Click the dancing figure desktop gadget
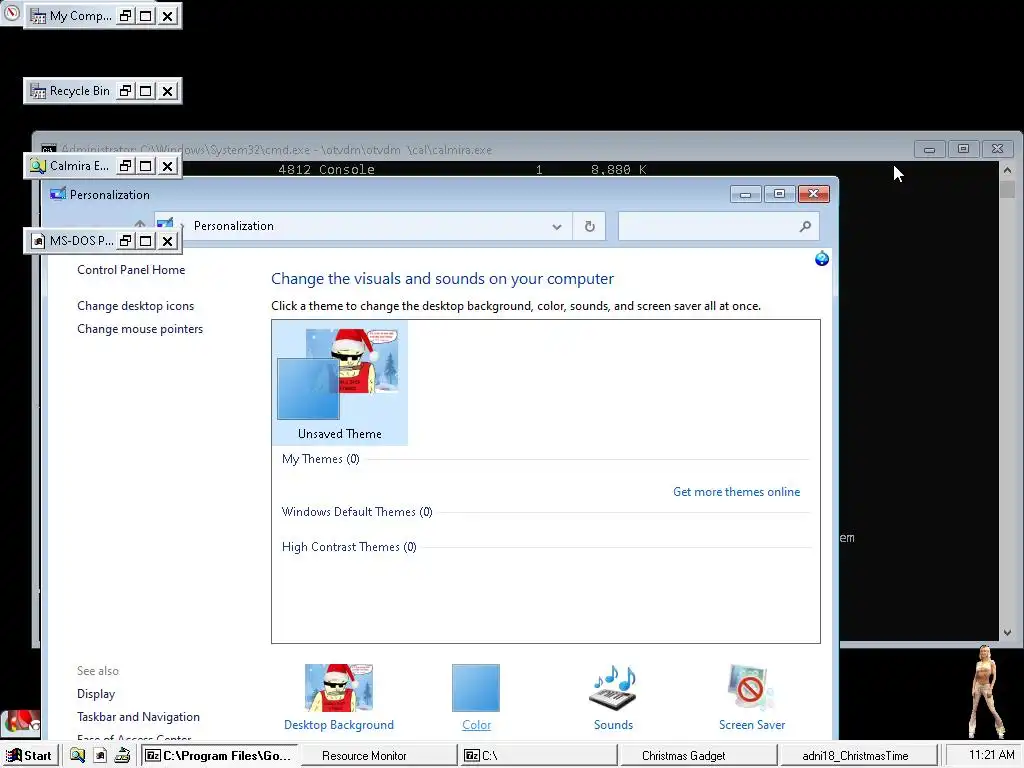Image resolution: width=1024 pixels, height=768 pixels. coord(986,691)
